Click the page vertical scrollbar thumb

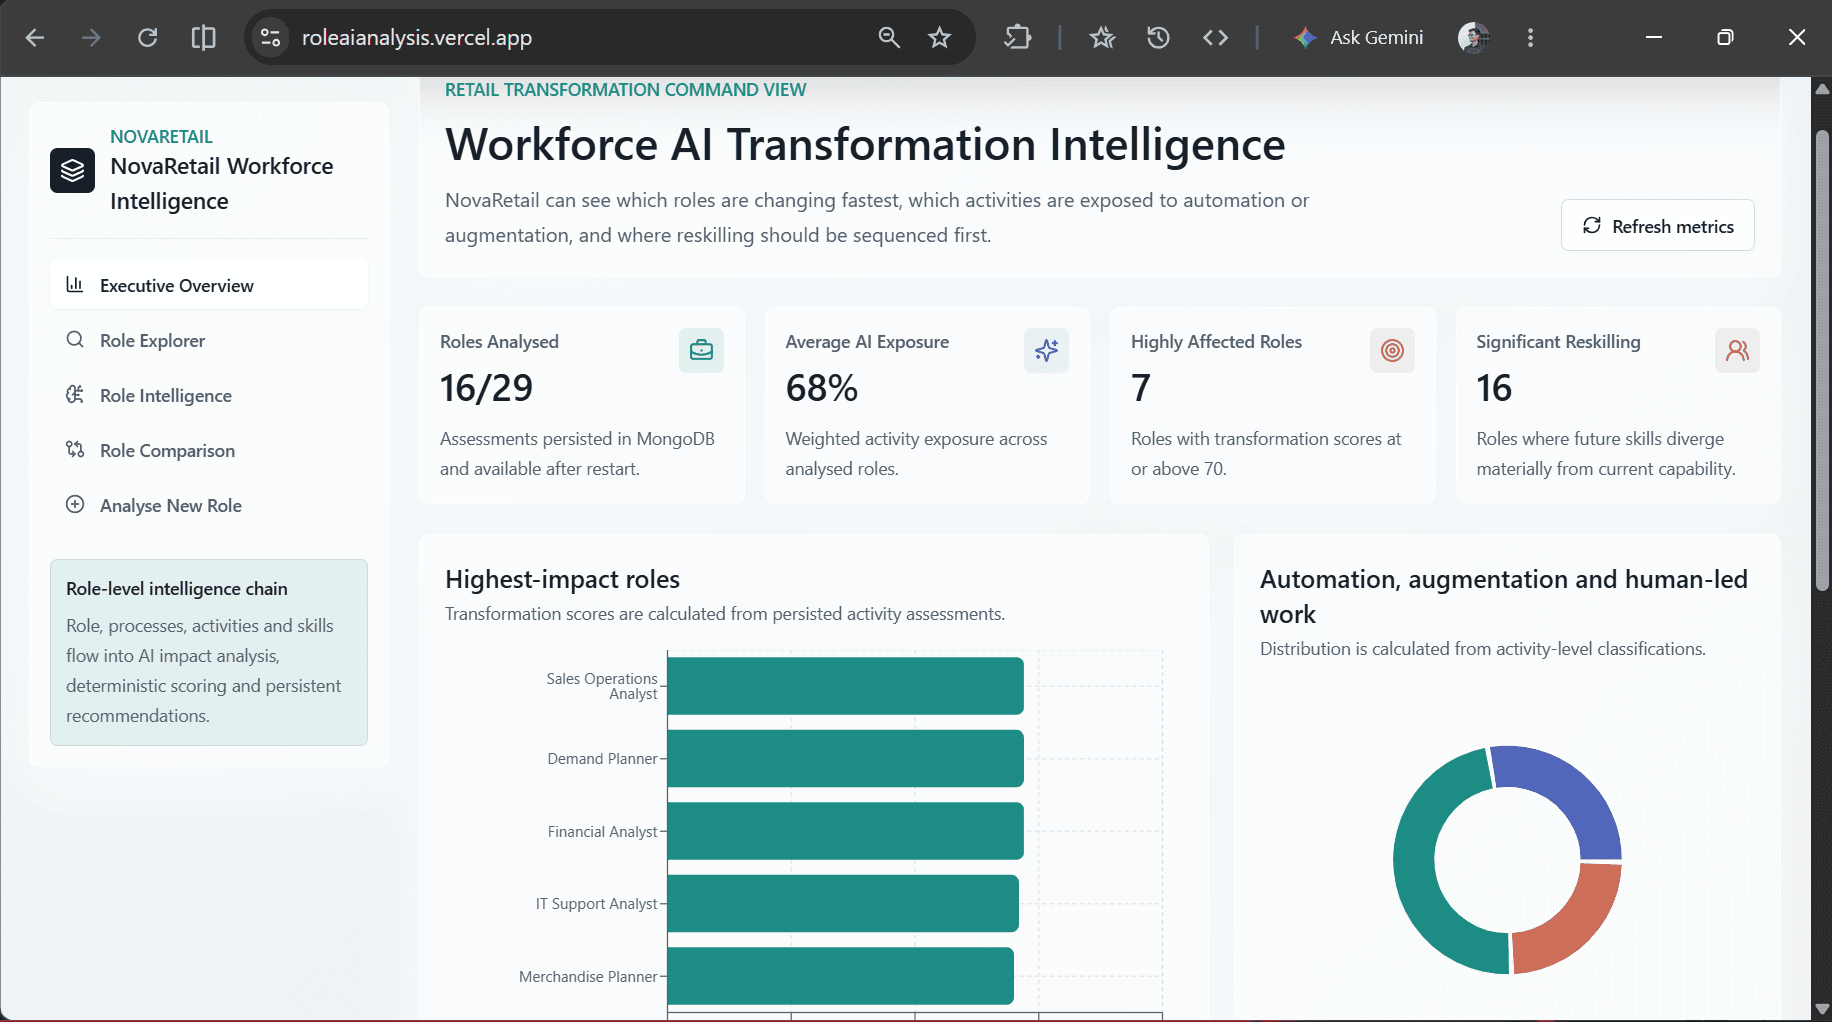tap(1822, 360)
